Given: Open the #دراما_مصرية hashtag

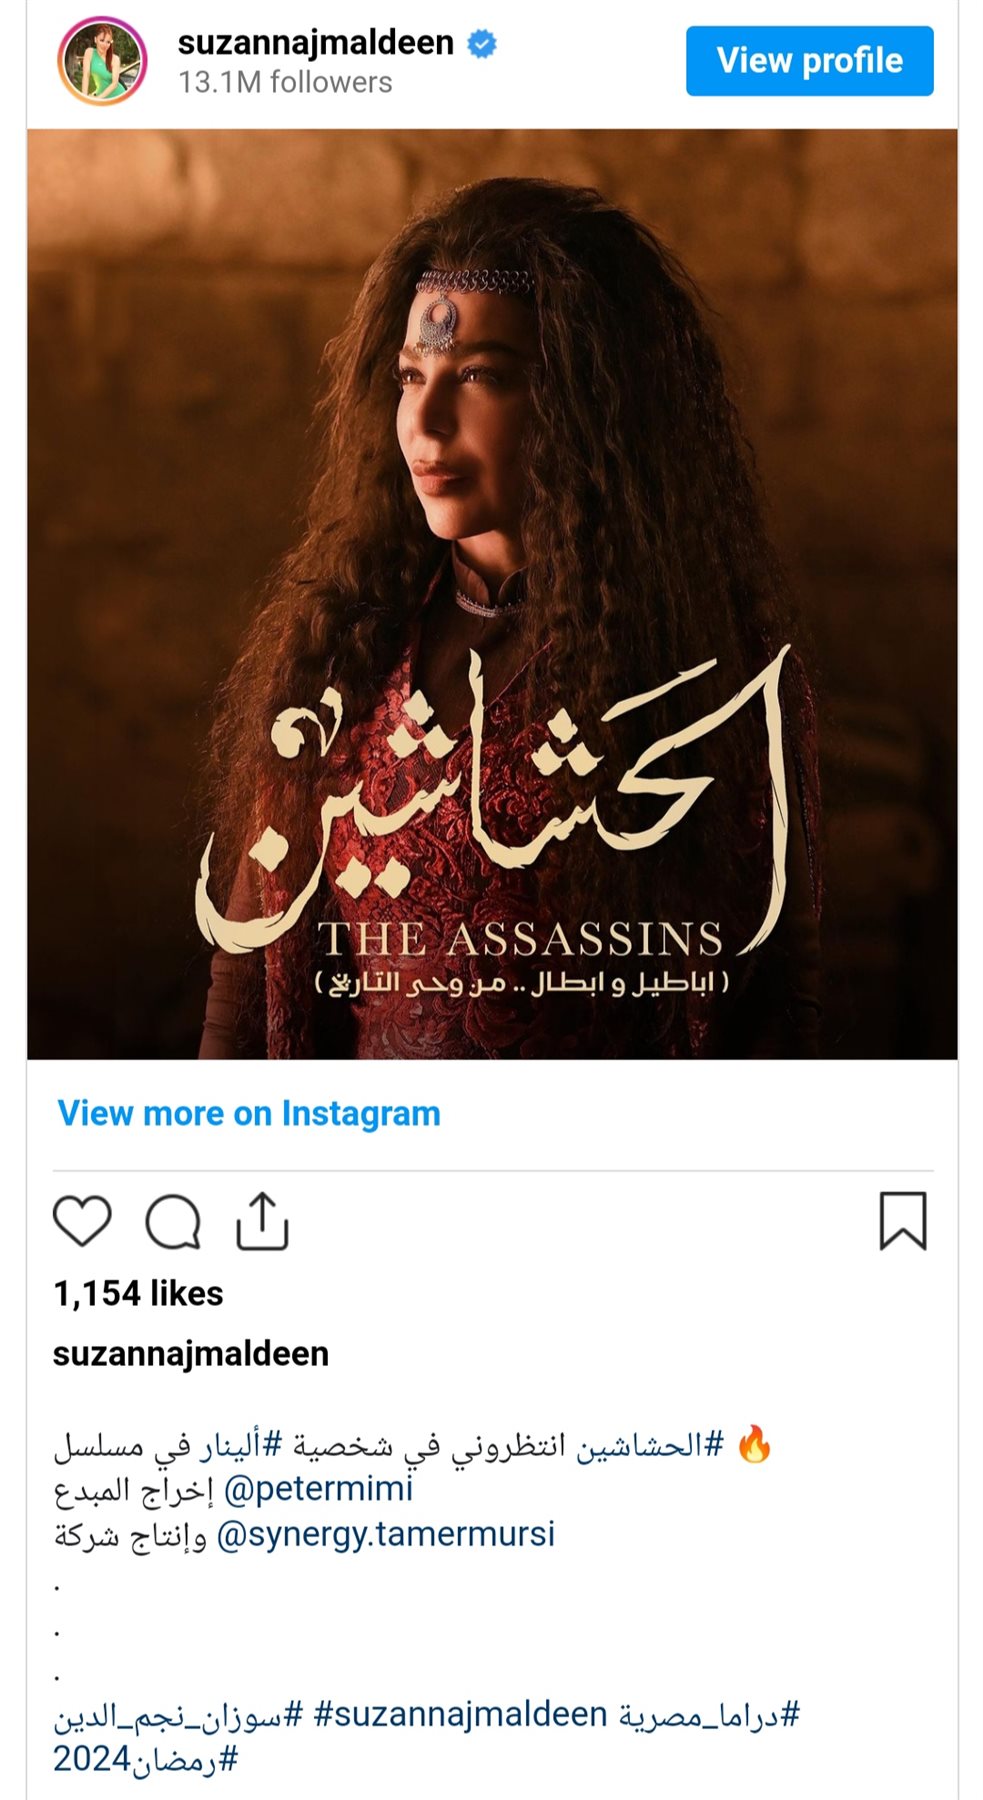Looking at the screenshot, I should click(709, 1715).
